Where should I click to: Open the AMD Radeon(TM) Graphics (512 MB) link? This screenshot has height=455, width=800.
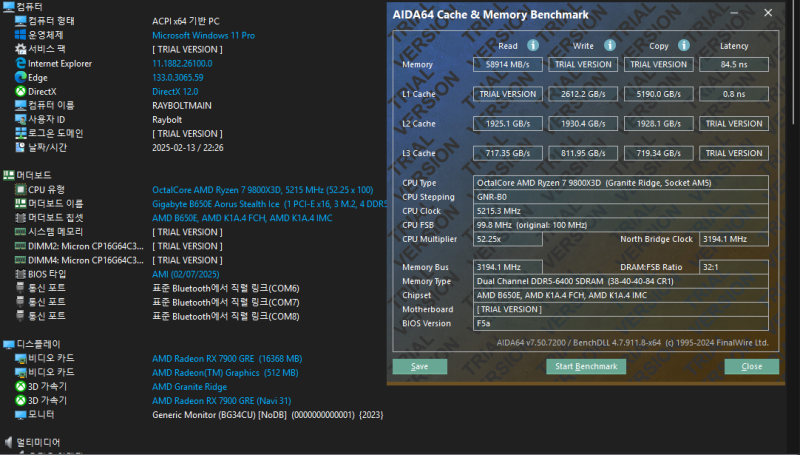(x=225, y=372)
